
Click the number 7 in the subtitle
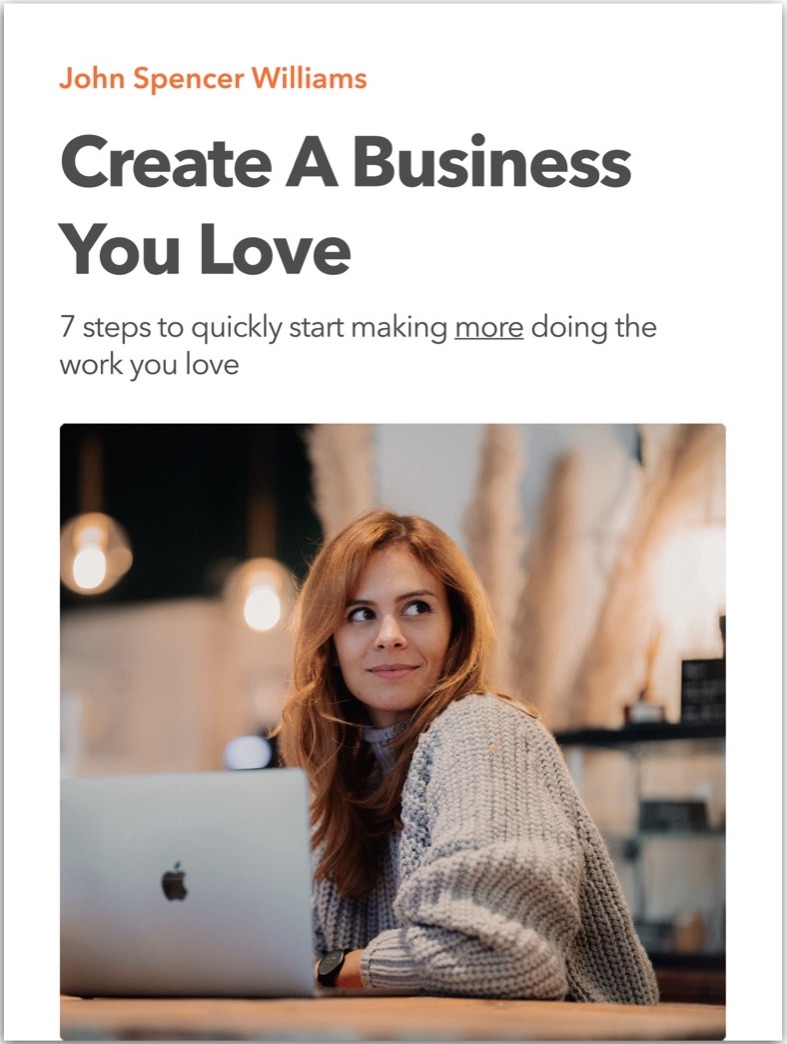pos(67,328)
